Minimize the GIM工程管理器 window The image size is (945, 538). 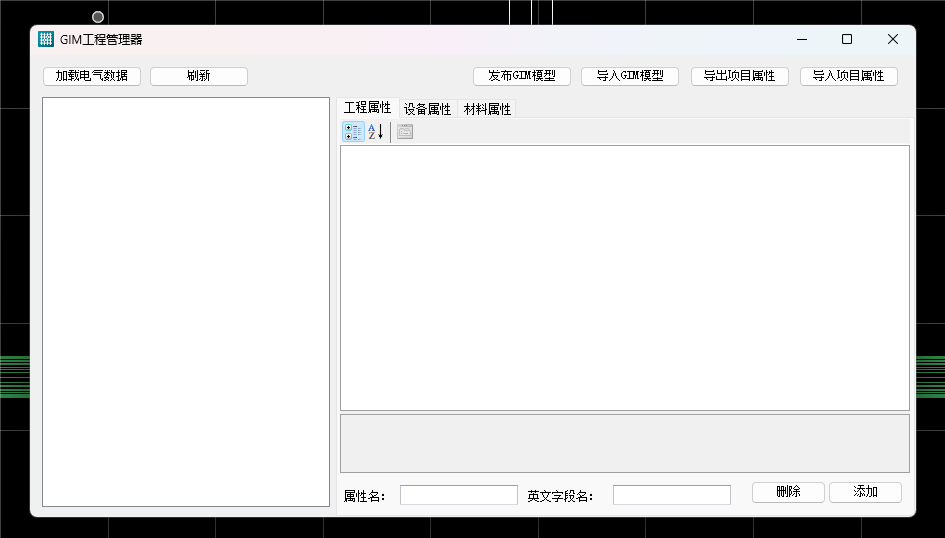[x=802, y=39]
